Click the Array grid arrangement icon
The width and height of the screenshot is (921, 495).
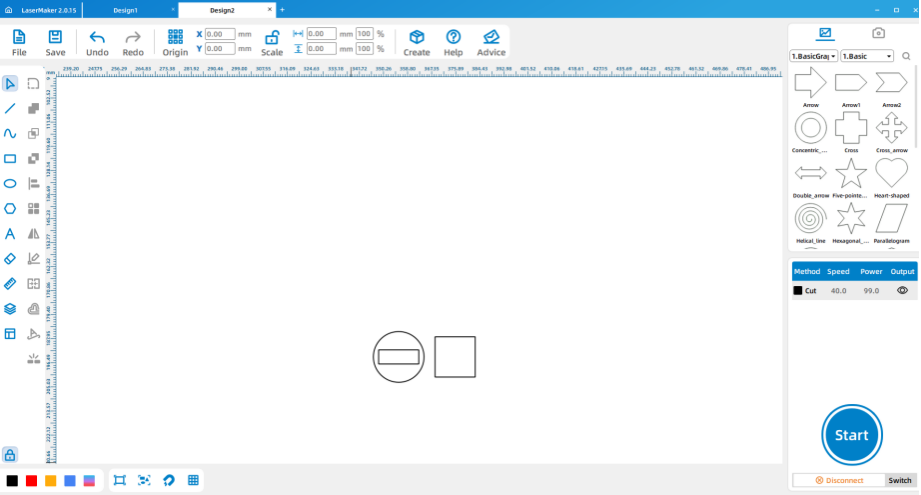33,208
